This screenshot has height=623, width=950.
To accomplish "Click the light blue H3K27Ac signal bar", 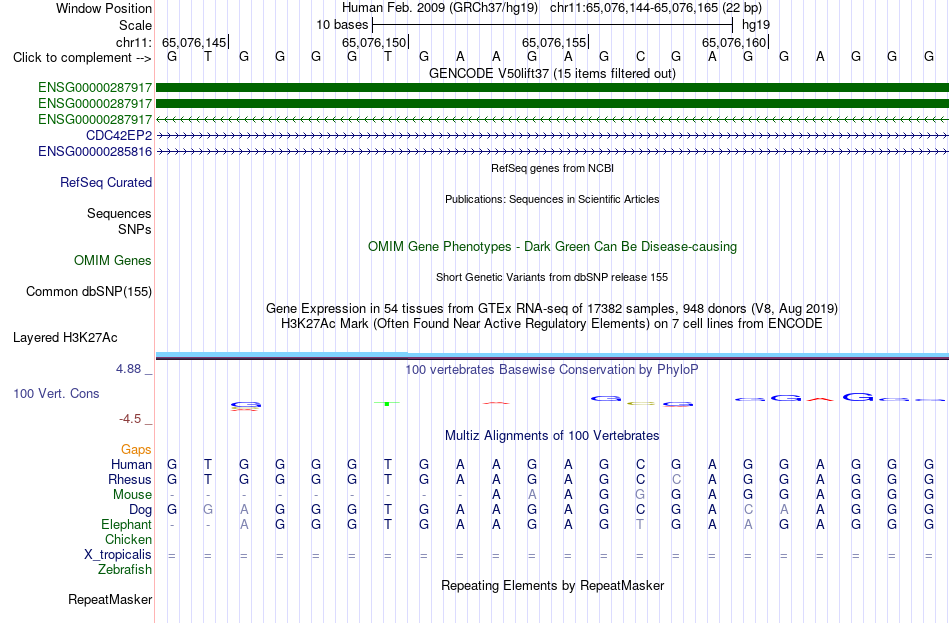I will tap(552, 355).
